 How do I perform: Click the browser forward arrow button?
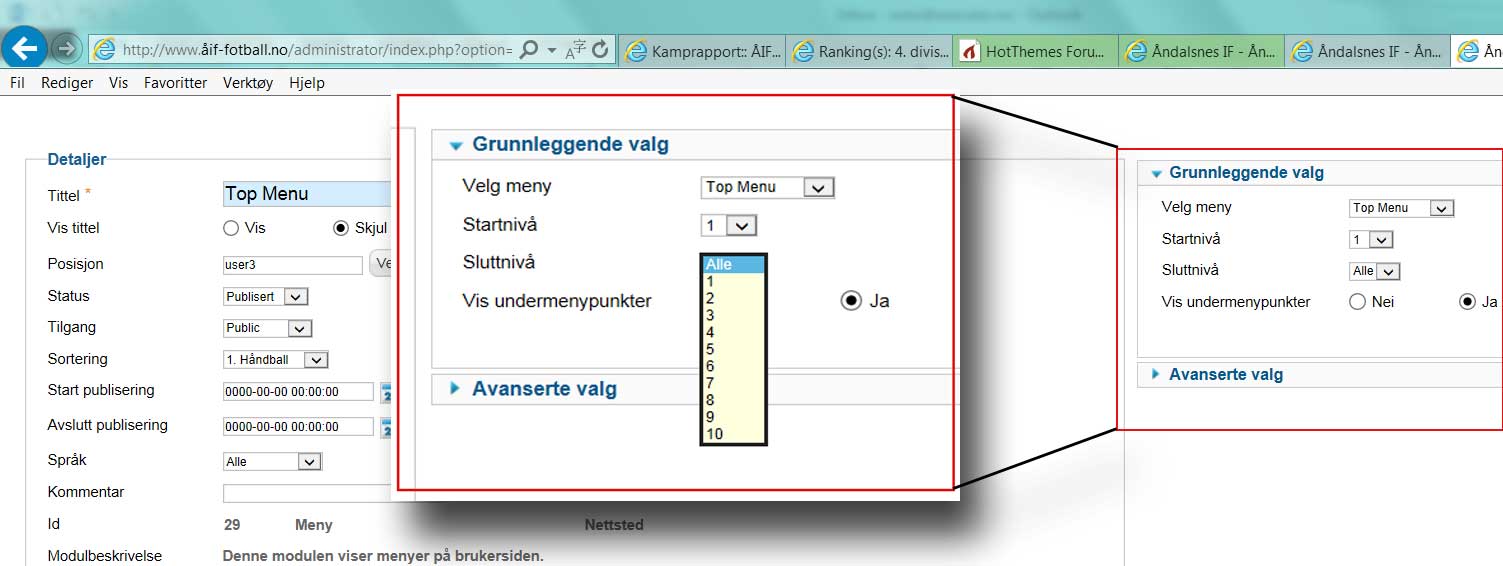66,48
